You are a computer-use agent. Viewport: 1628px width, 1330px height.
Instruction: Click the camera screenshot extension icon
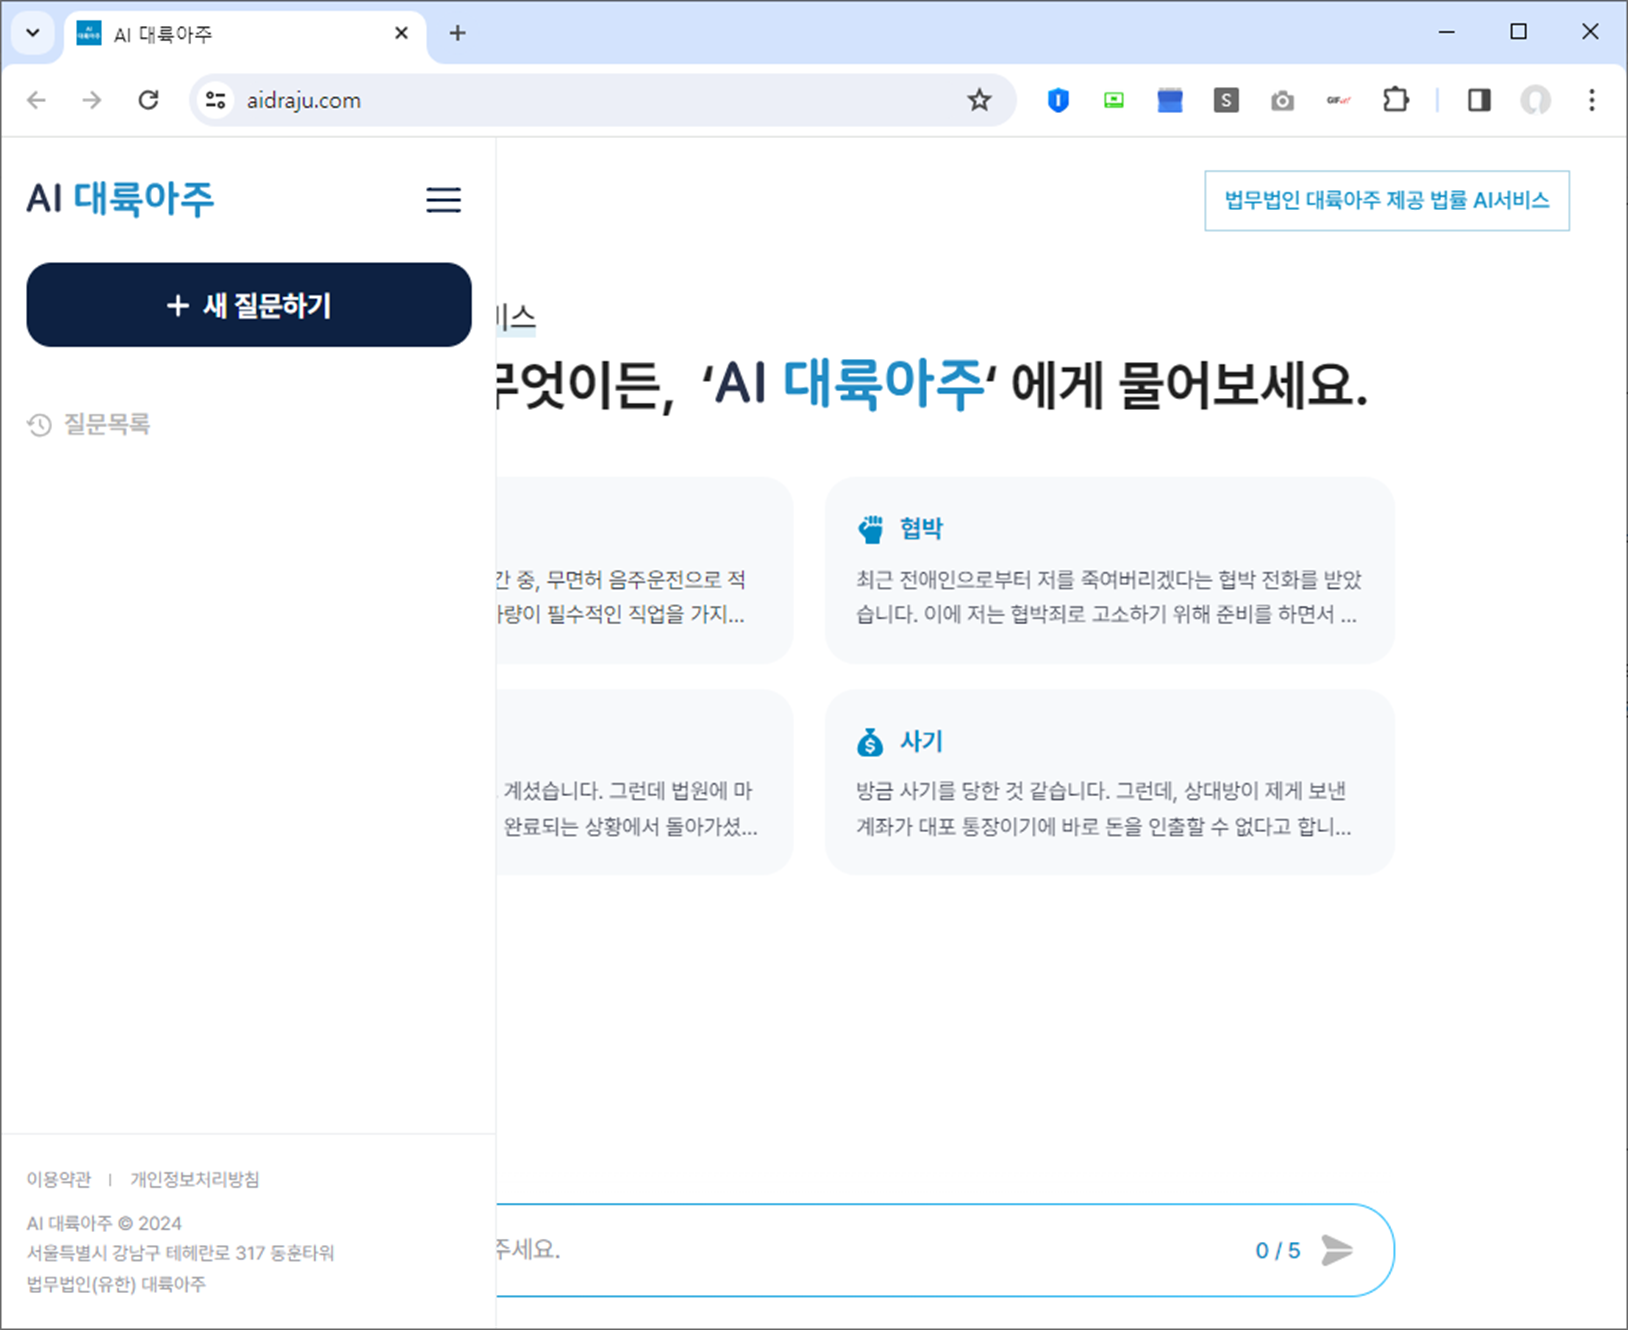click(1282, 100)
